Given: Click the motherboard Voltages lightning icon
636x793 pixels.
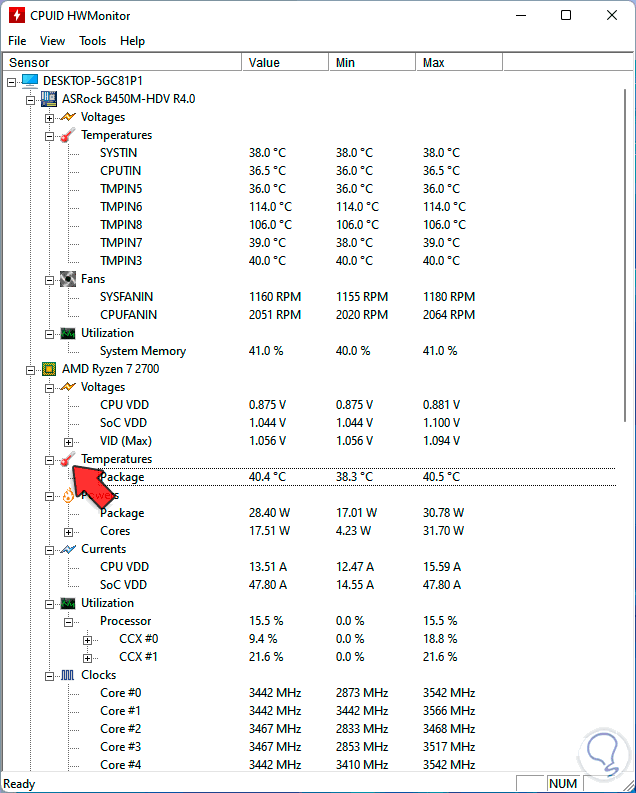Looking at the screenshot, I should pos(68,117).
